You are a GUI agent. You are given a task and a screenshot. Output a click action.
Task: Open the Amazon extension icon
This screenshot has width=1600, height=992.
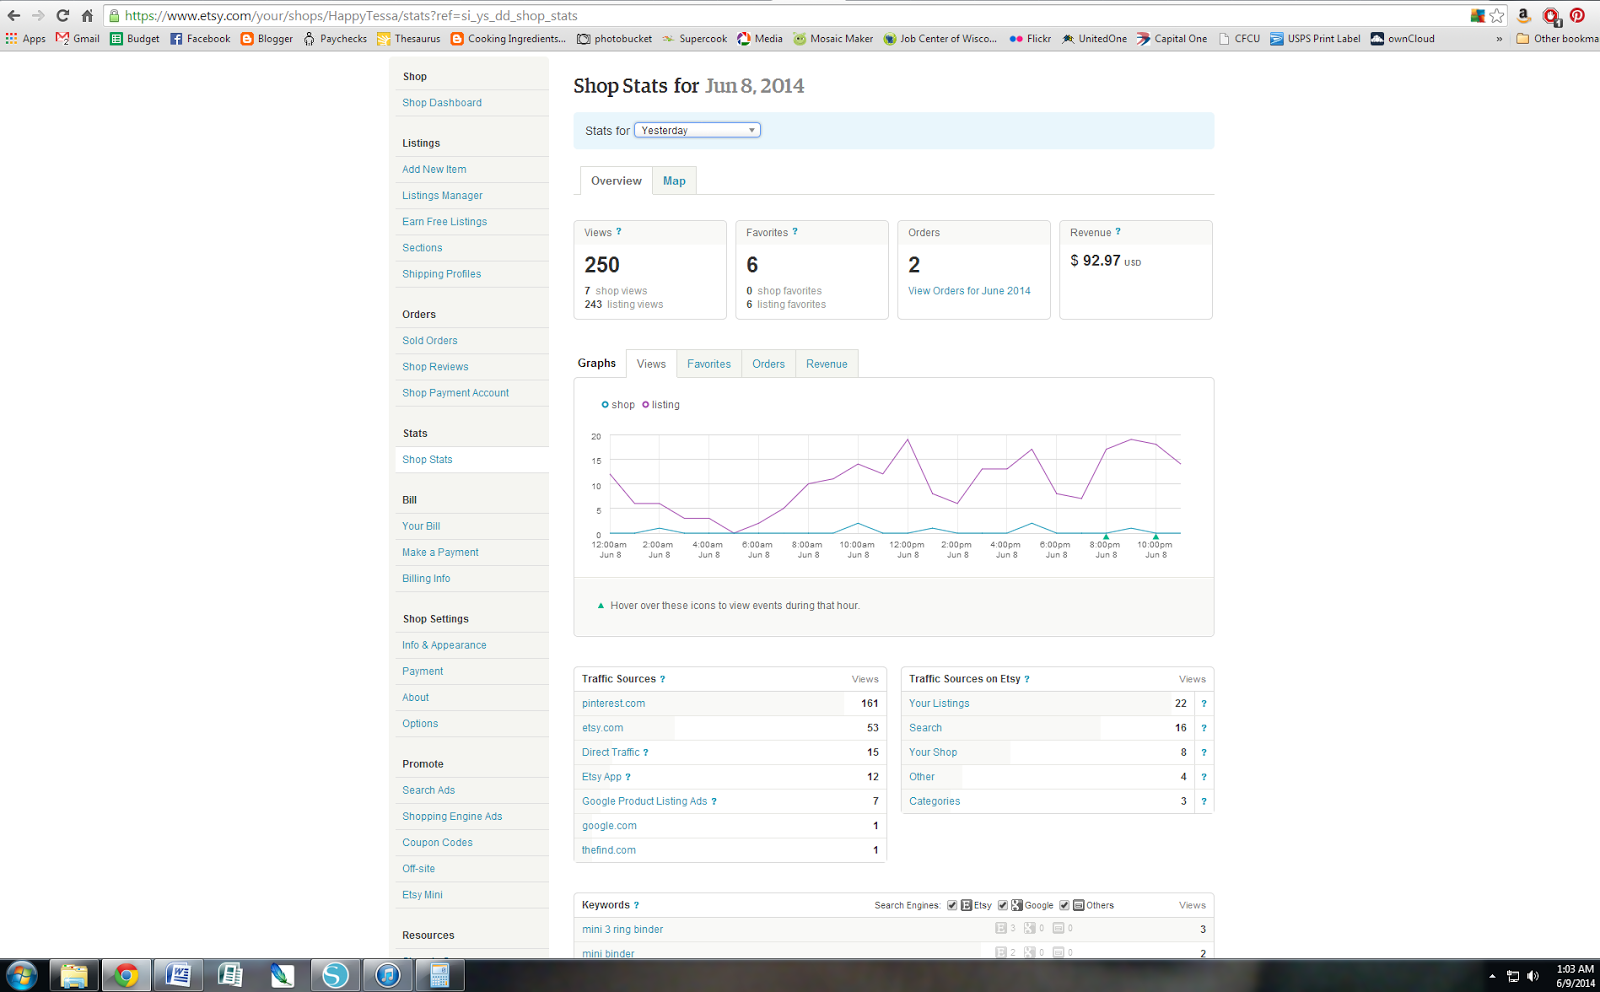pos(1524,15)
